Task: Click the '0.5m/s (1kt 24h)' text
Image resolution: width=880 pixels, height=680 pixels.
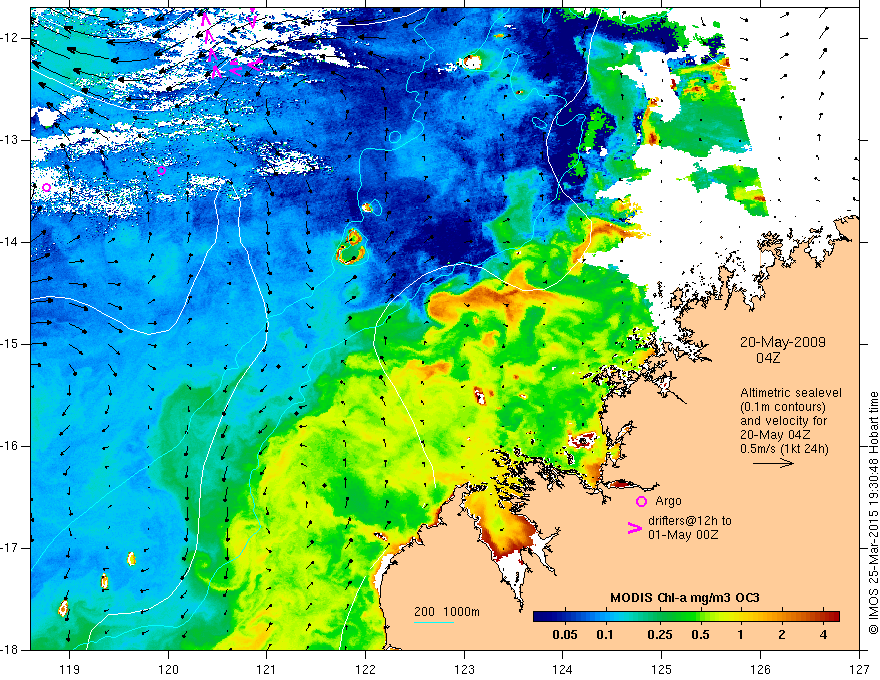Action: pyautogui.click(x=784, y=448)
